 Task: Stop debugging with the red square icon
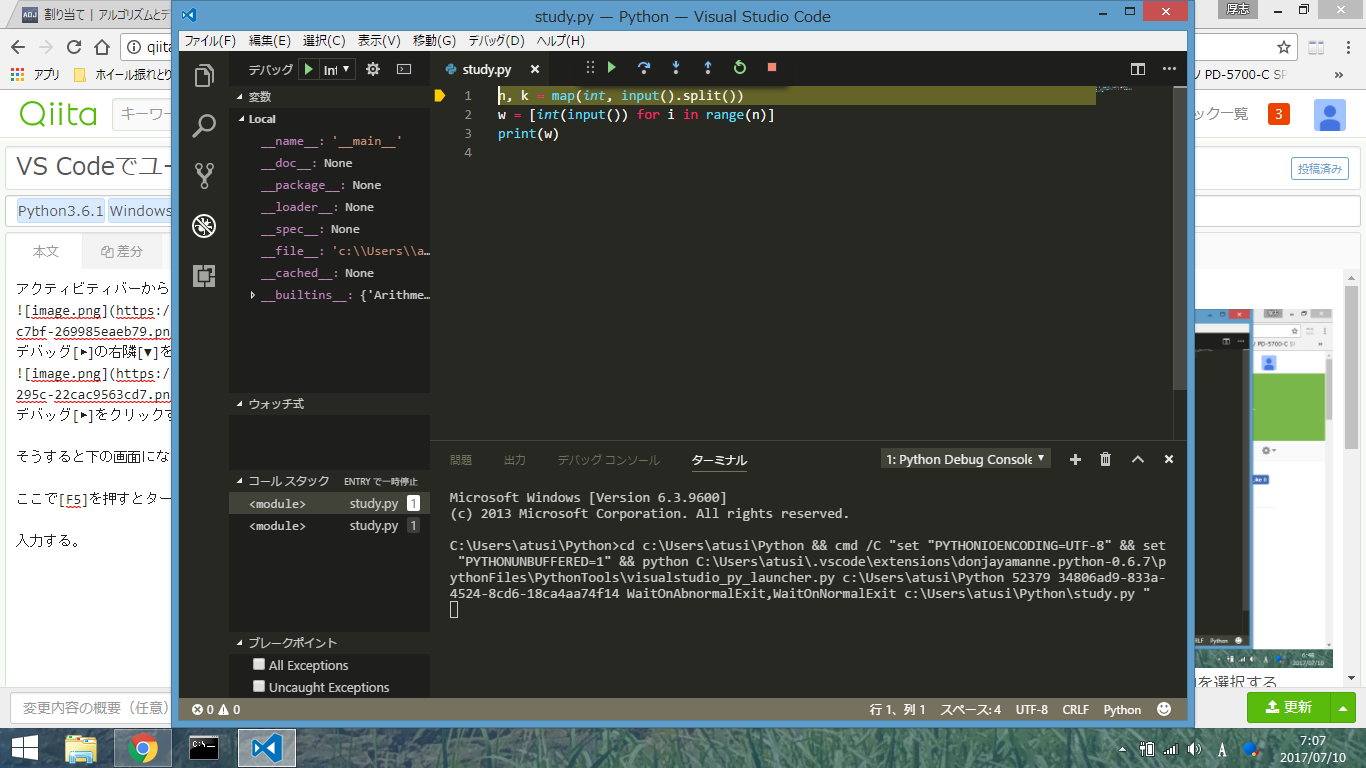click(770, 68)
